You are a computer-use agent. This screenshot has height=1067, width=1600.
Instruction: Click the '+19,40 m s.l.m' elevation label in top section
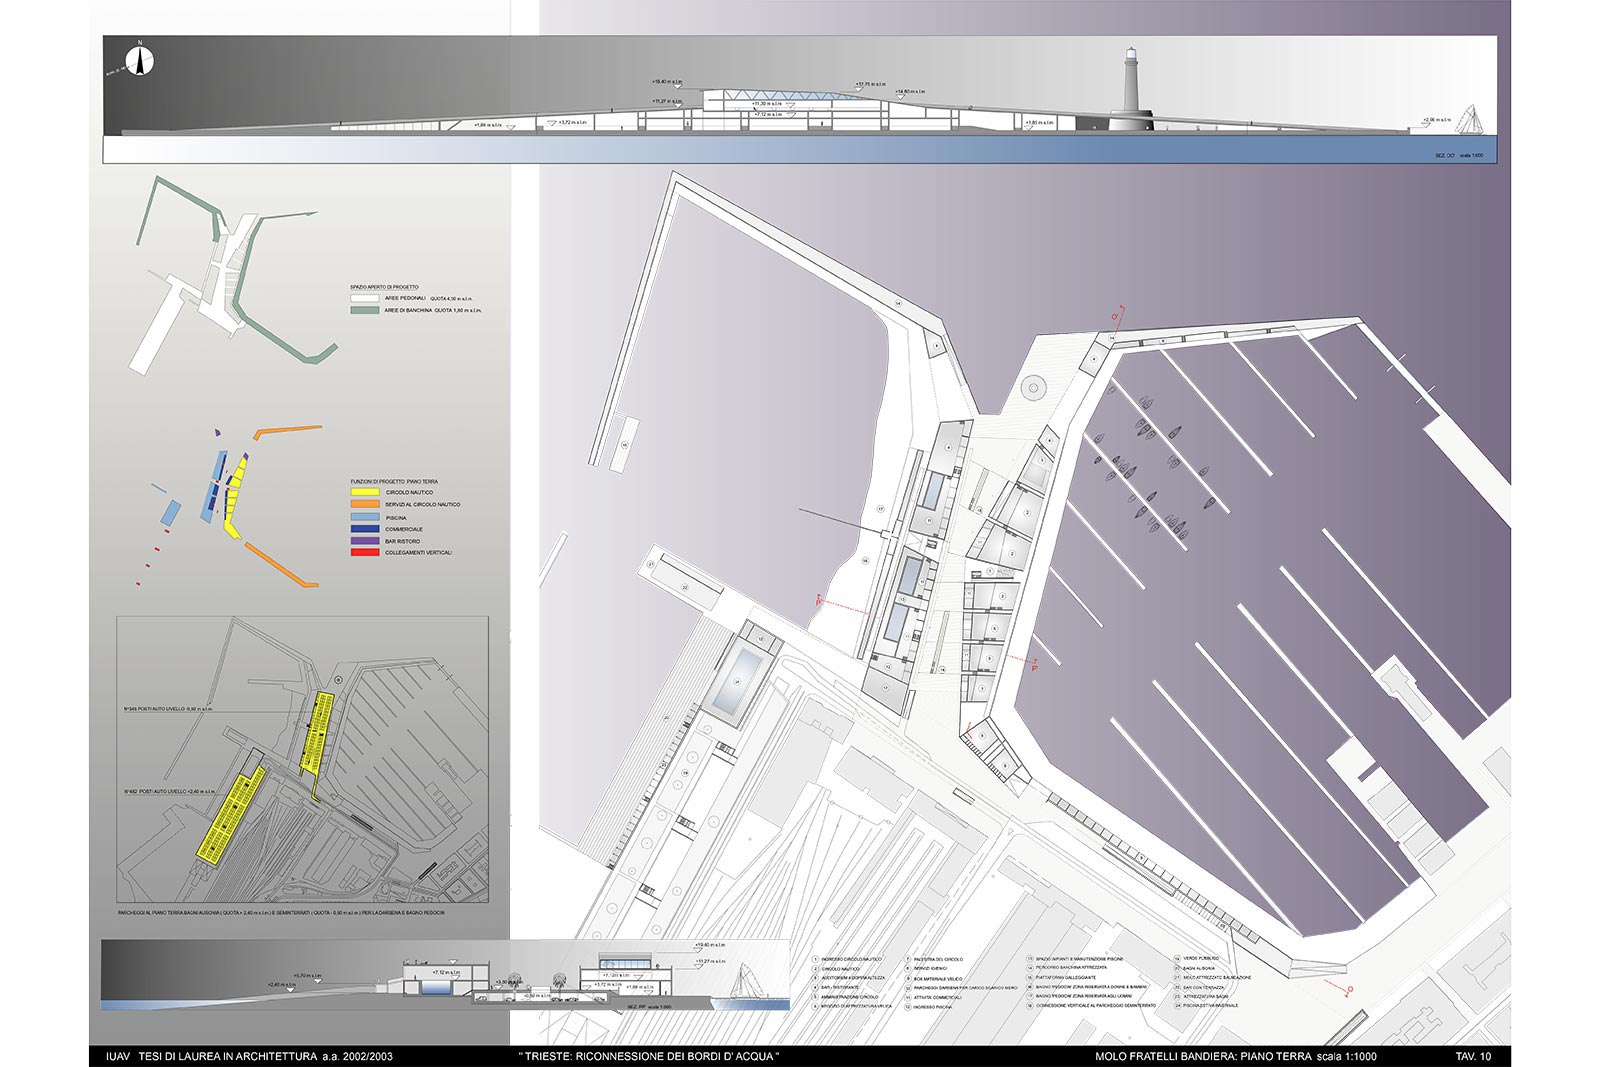click(667, 81)
